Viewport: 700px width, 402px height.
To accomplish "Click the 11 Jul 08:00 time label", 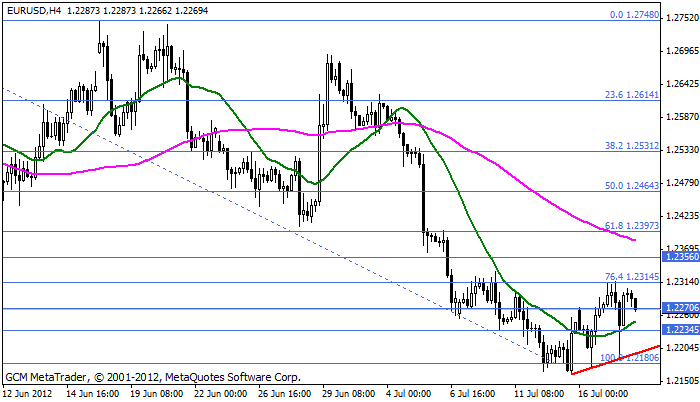I will click(539, 394).
